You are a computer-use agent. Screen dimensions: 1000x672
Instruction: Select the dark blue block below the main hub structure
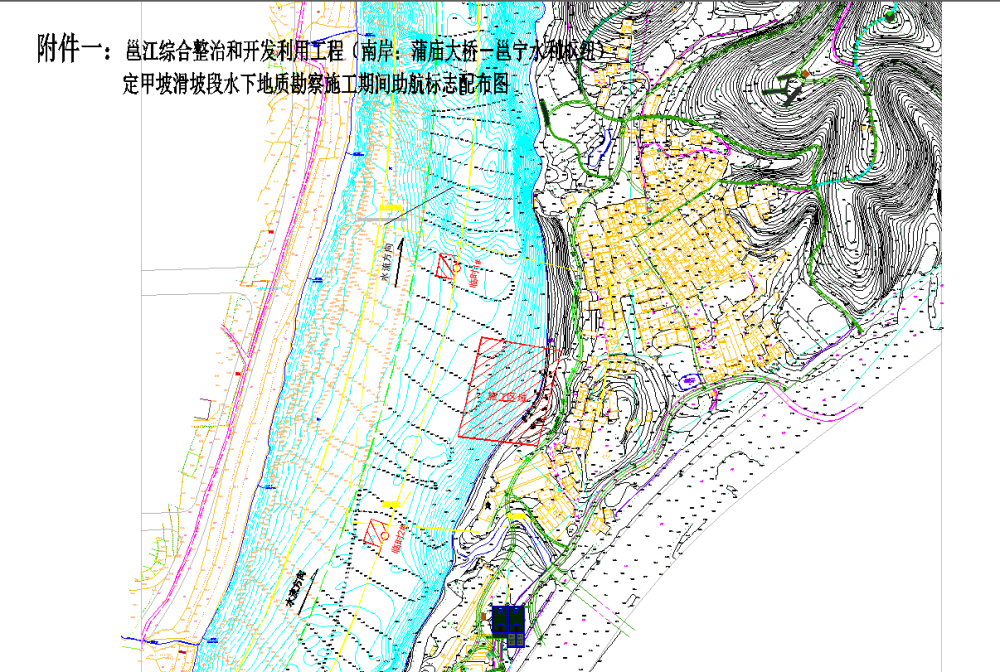516,640
